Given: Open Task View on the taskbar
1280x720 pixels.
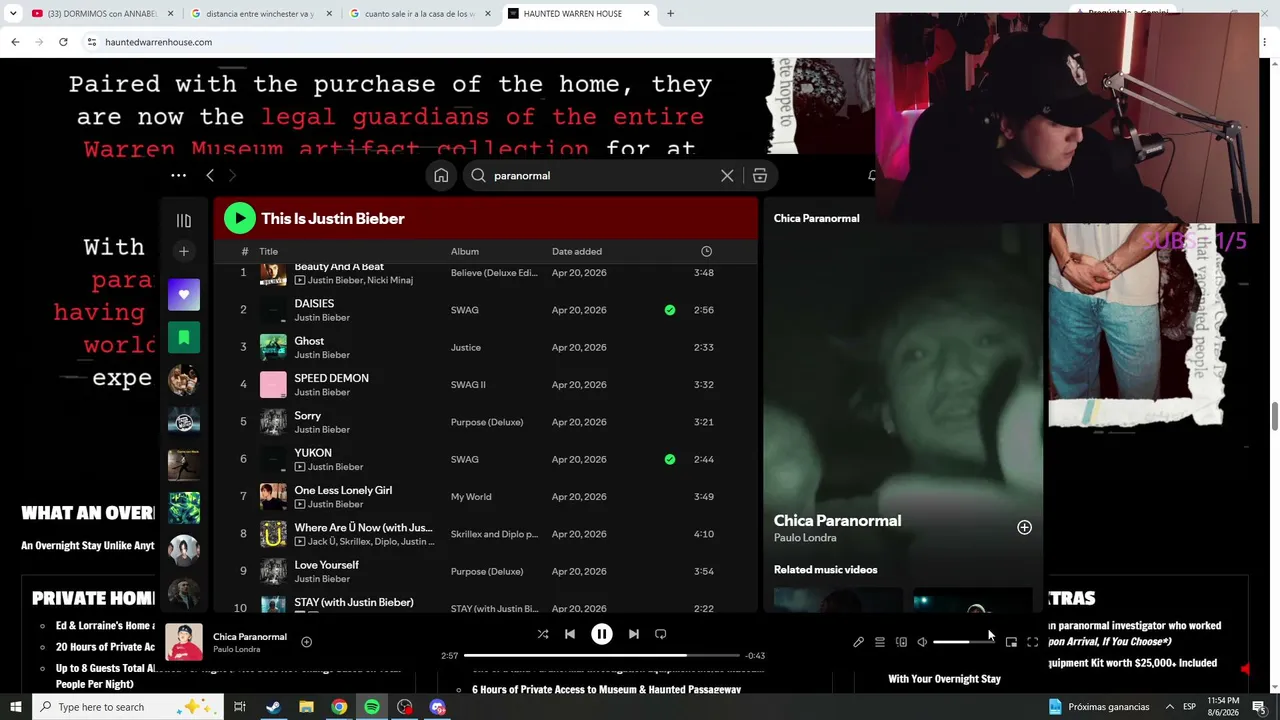Looking at the screenshot, I should point(240,707).
